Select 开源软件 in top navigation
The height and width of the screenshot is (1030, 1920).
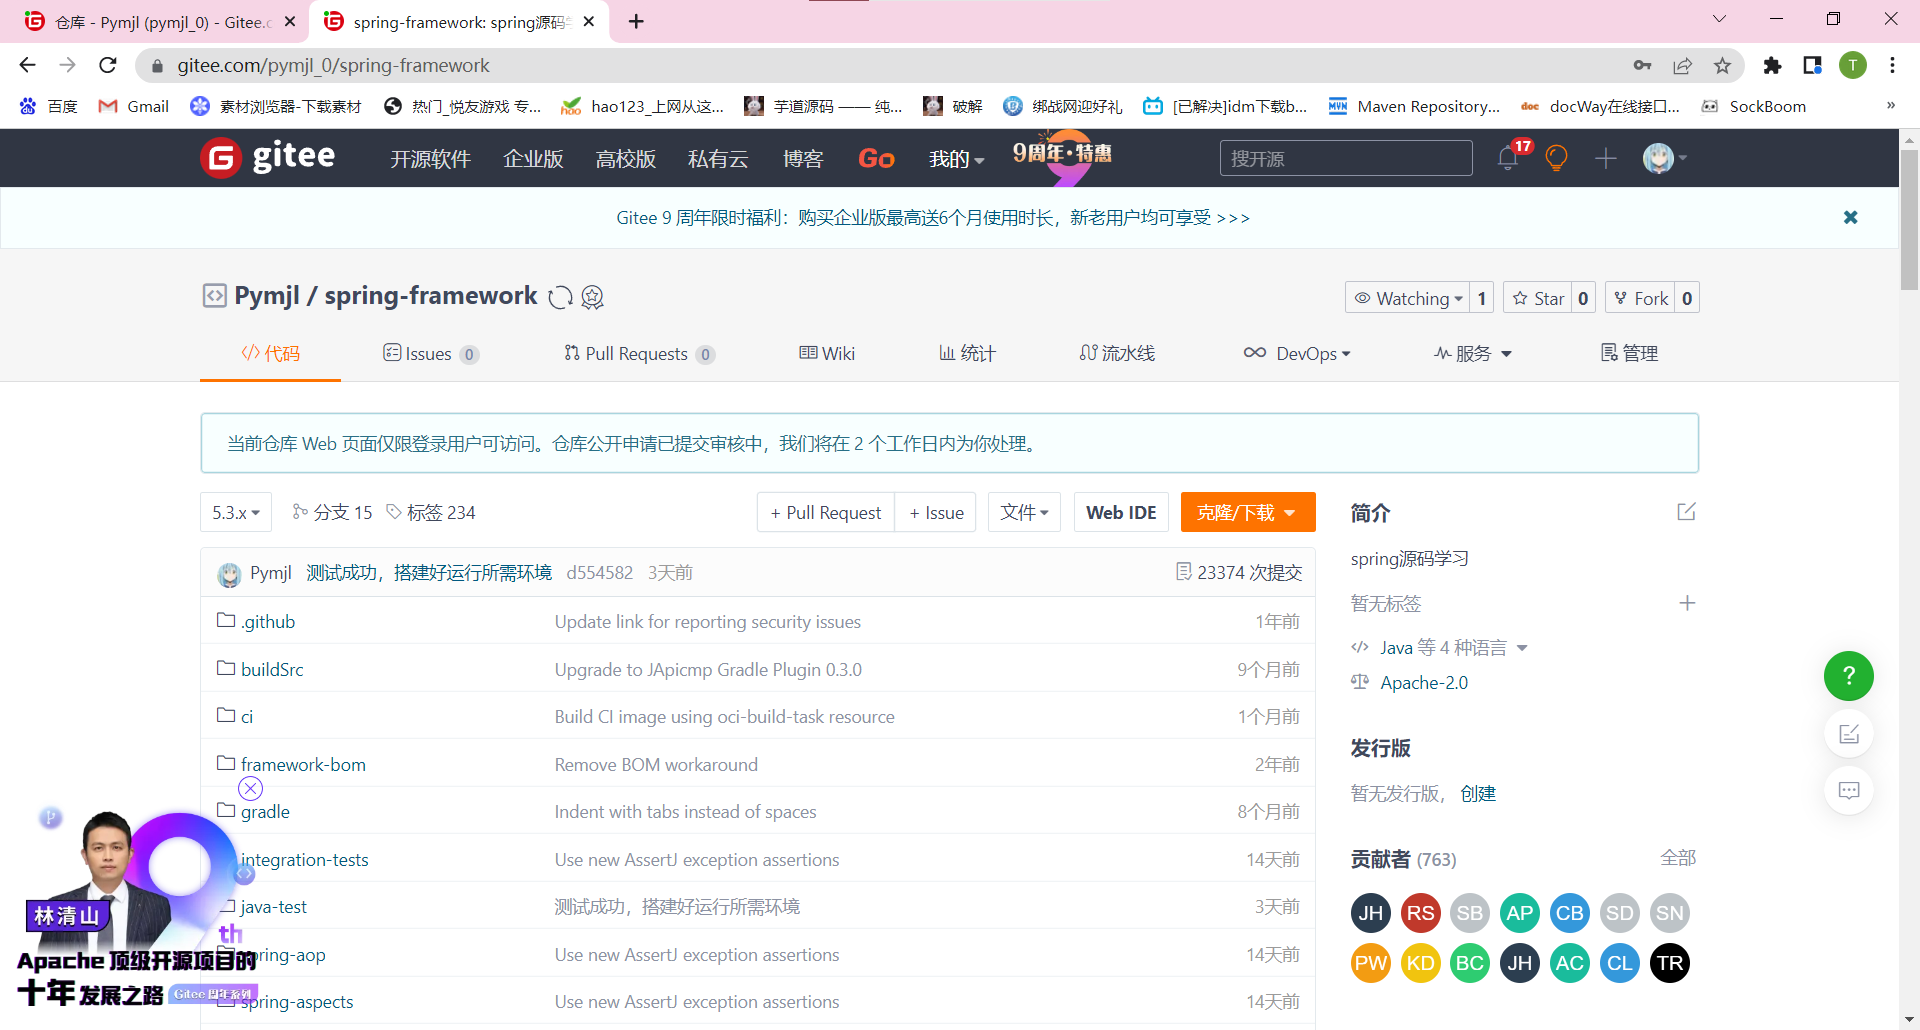tap(430, 158)
